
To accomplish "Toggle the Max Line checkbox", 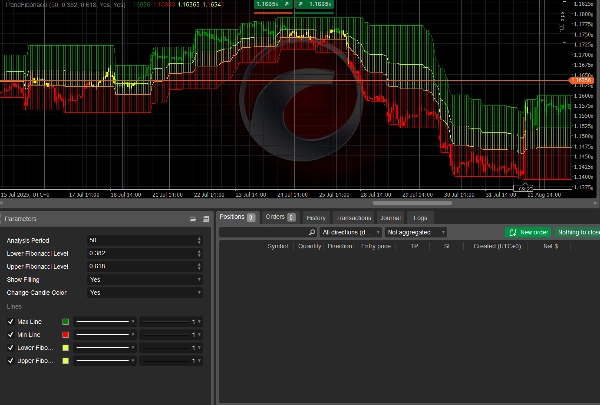I will 11,322.
